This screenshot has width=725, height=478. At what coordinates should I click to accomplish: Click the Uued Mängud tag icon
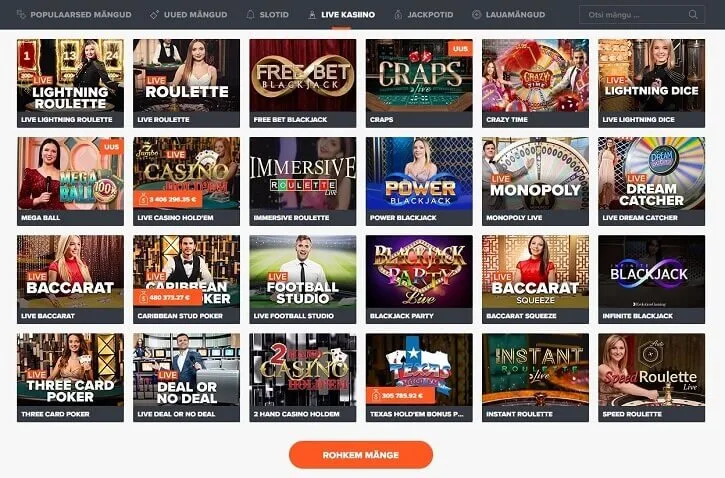point(154,14)
